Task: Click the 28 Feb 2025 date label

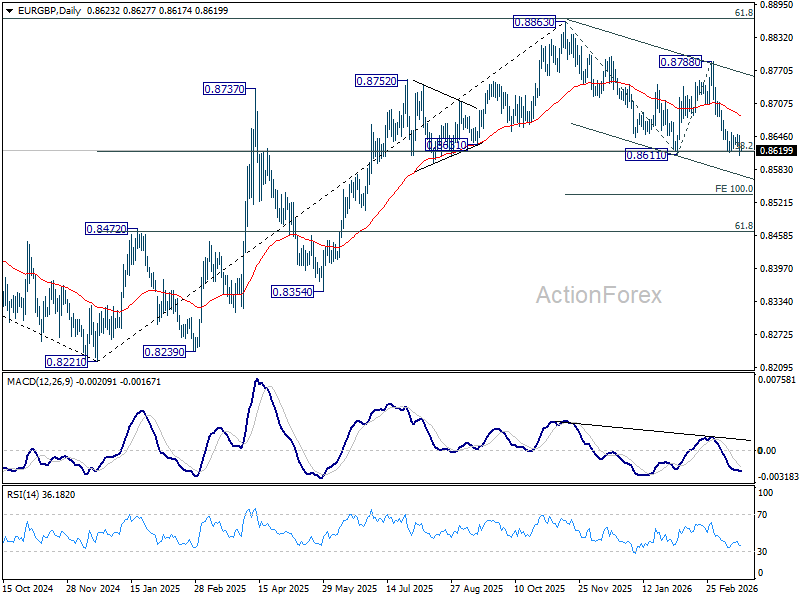Action: pyautogui.click(x=220, y=588)
